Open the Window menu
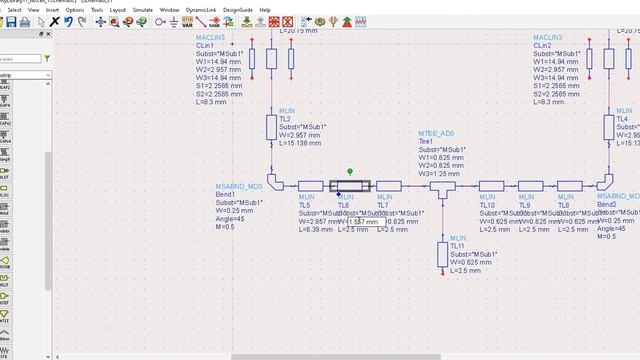 pyautogui.click(x=169, y=10)
